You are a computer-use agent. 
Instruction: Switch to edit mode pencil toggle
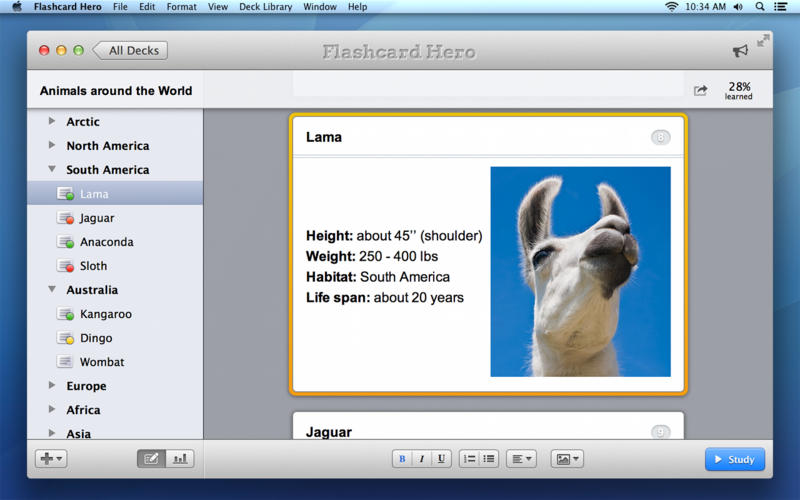pyautogui.click(x=152, y=459)
